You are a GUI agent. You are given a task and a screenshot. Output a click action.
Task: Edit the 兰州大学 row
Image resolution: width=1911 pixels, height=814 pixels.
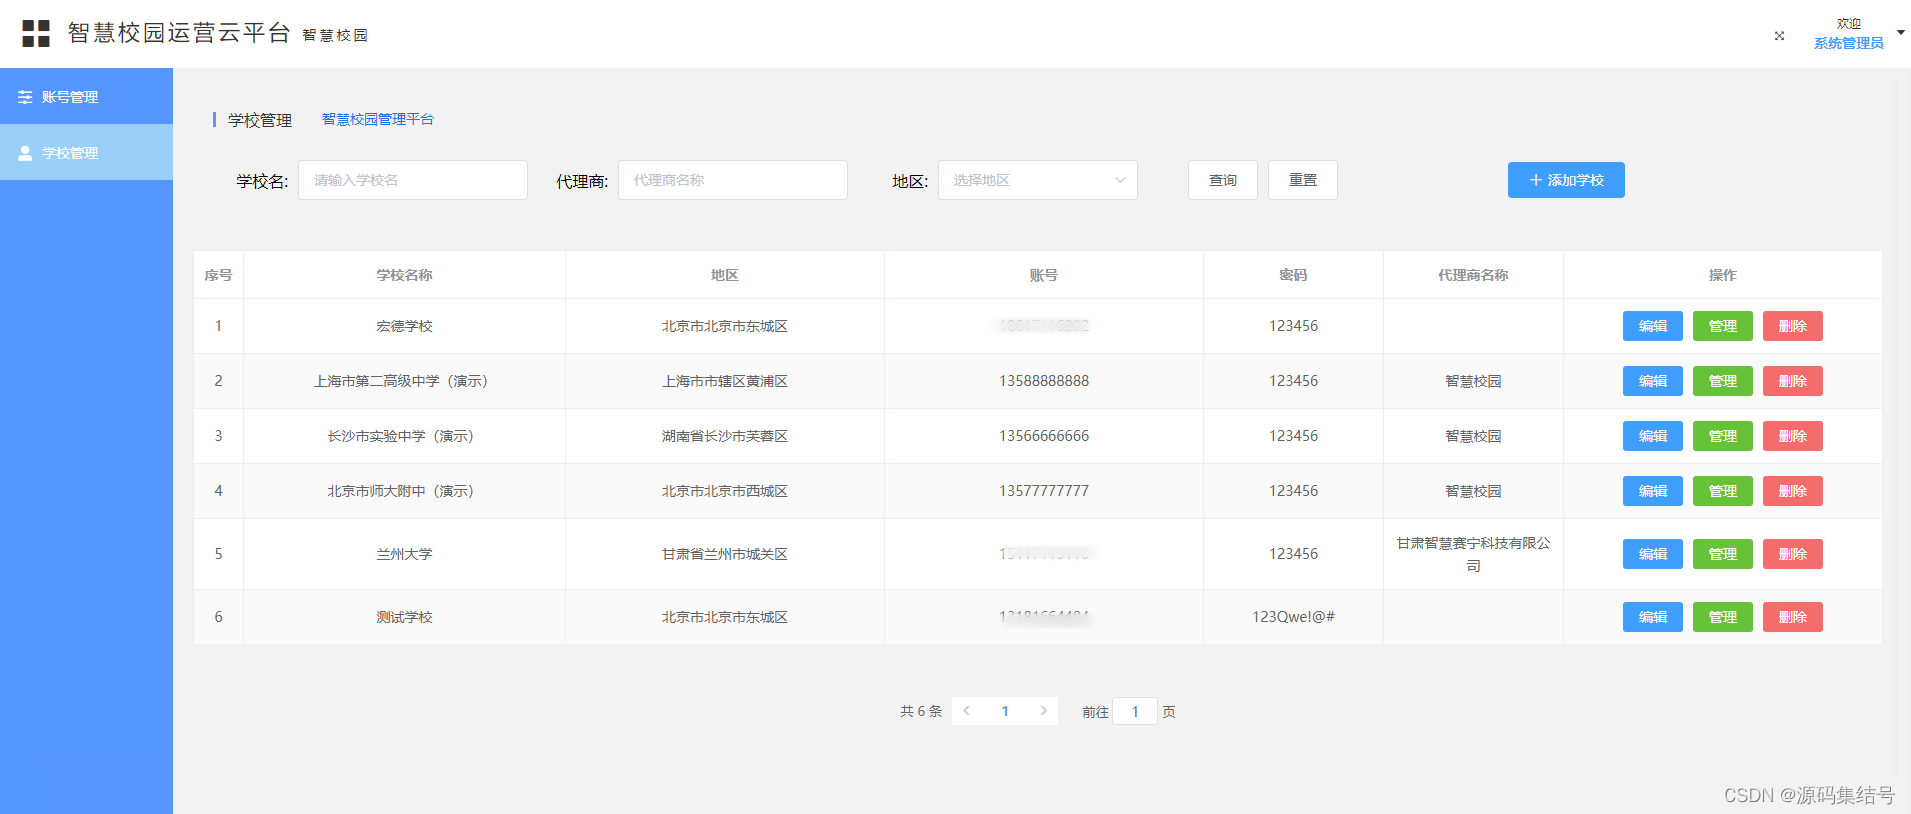pos(1653,554)
